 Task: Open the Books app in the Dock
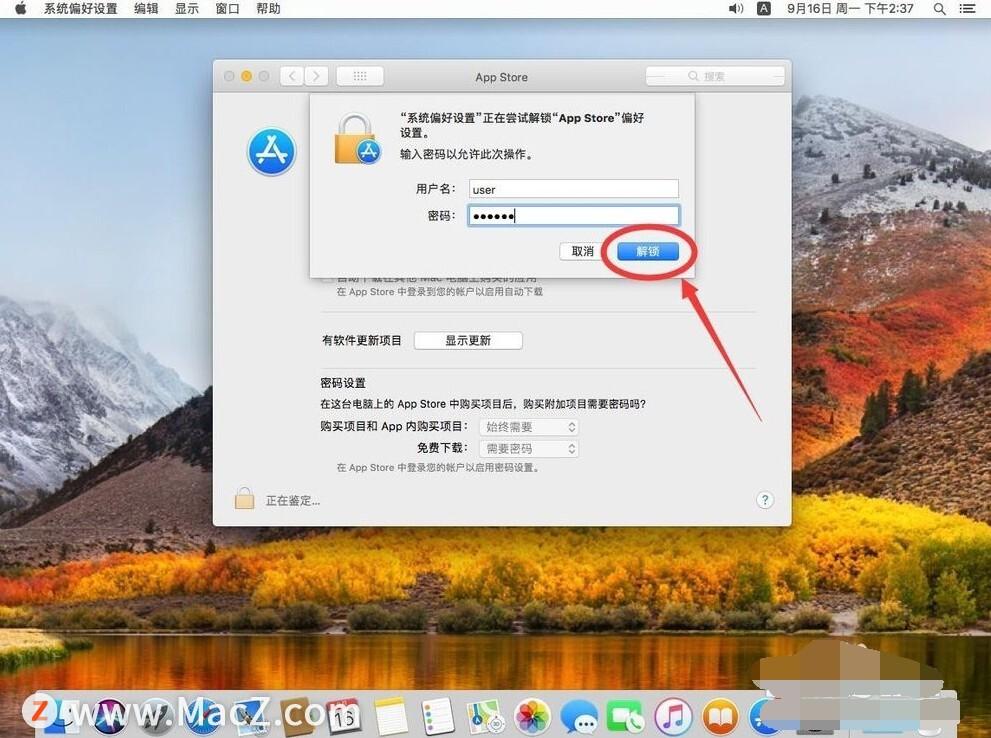point(719,715)
